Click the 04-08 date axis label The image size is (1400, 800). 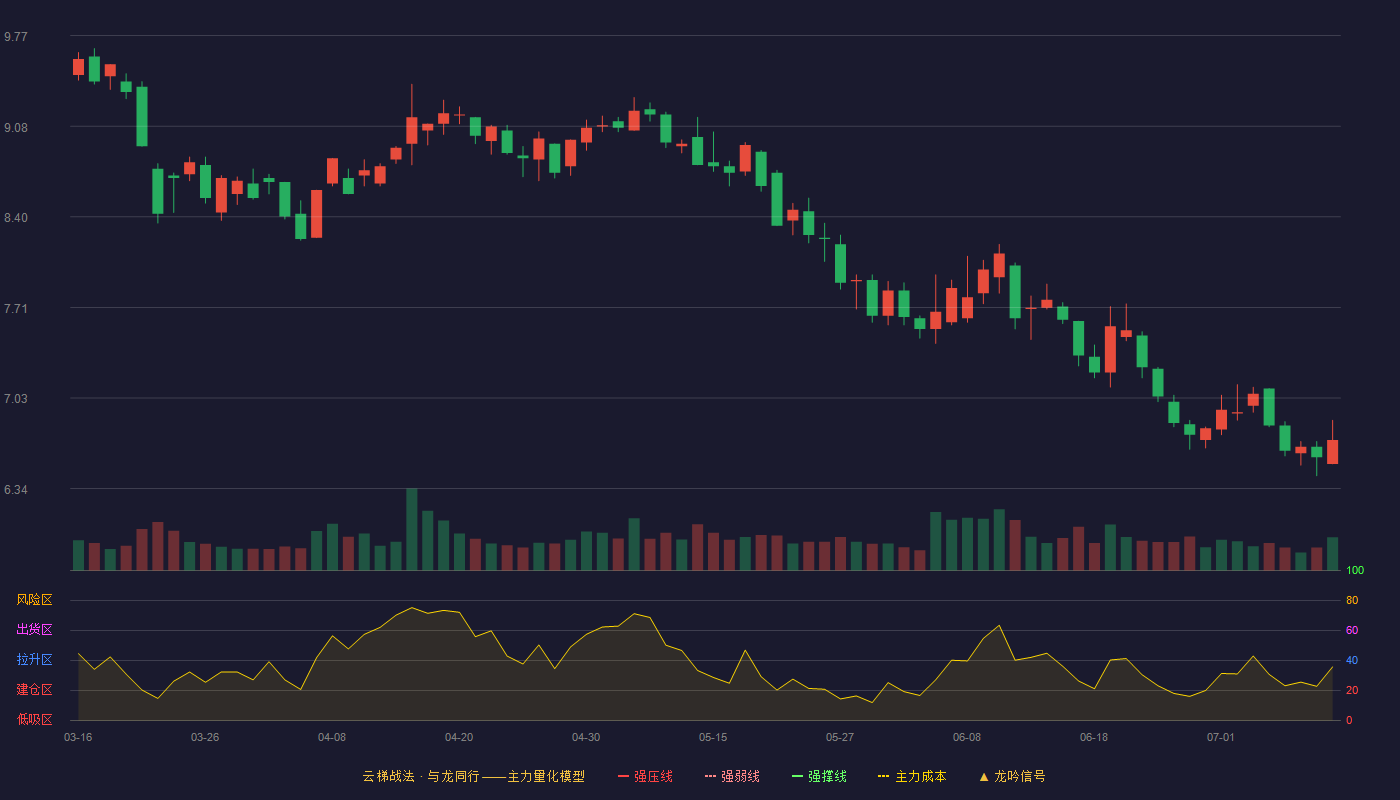coord(332,737)
